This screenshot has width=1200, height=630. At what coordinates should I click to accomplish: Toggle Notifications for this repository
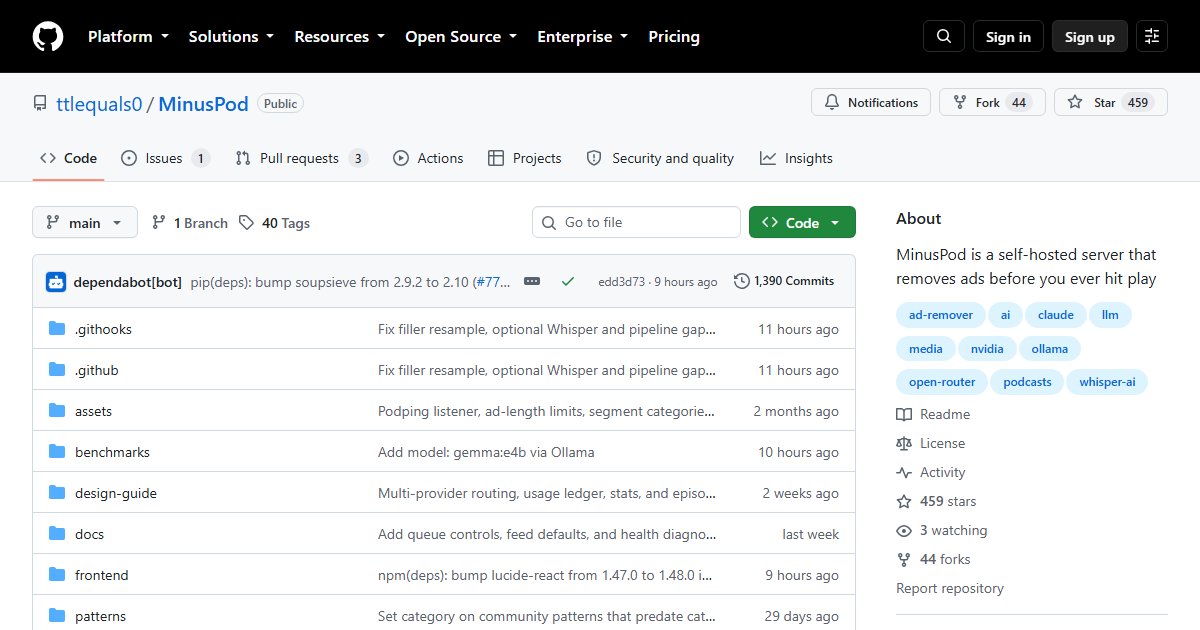871,102
